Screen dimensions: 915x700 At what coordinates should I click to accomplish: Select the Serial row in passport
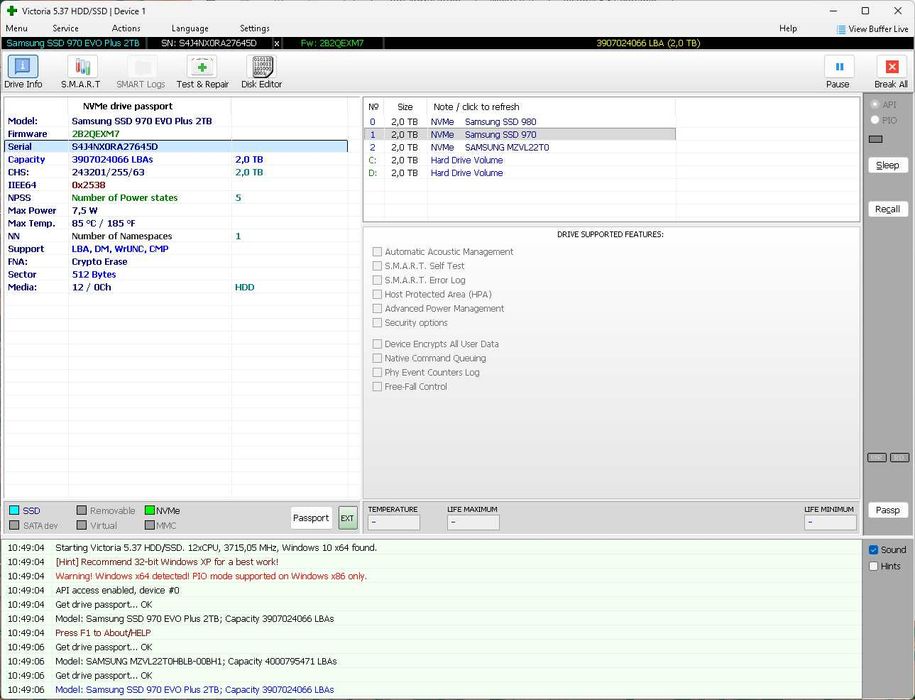tap(176, 146)
